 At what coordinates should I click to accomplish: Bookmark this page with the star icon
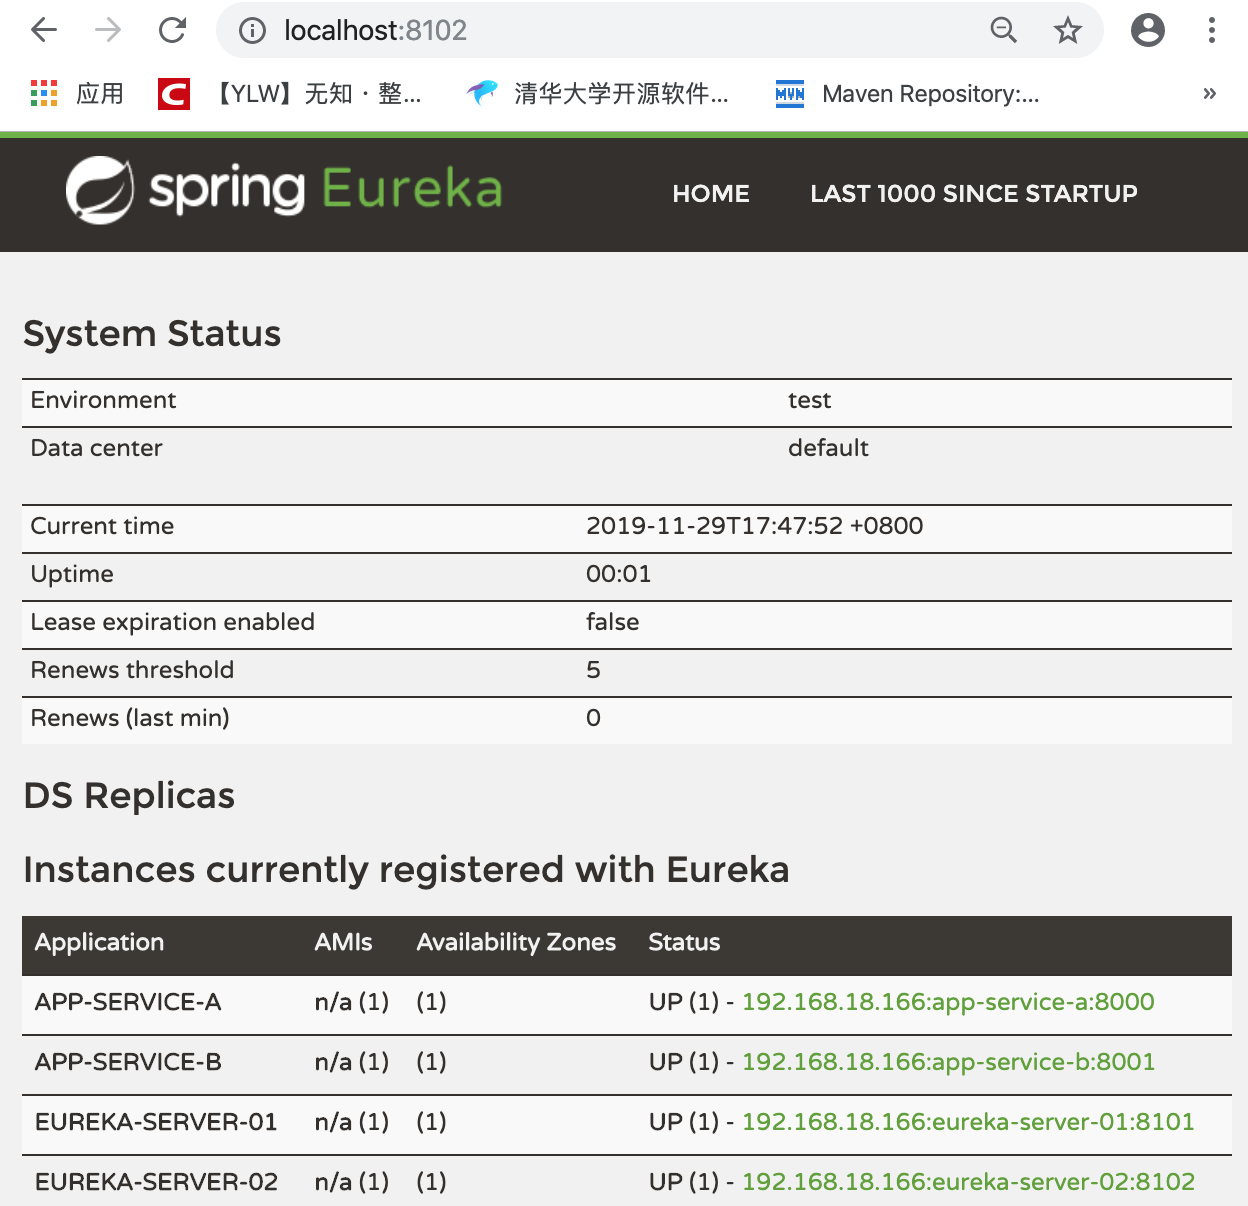1068,31
